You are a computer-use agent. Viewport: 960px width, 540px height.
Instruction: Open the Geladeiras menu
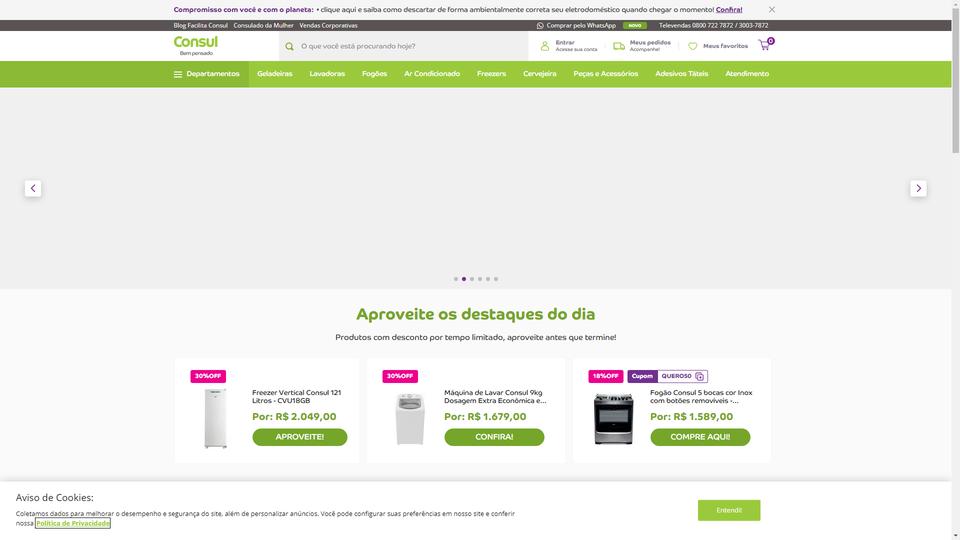click(x=275, y=74)
